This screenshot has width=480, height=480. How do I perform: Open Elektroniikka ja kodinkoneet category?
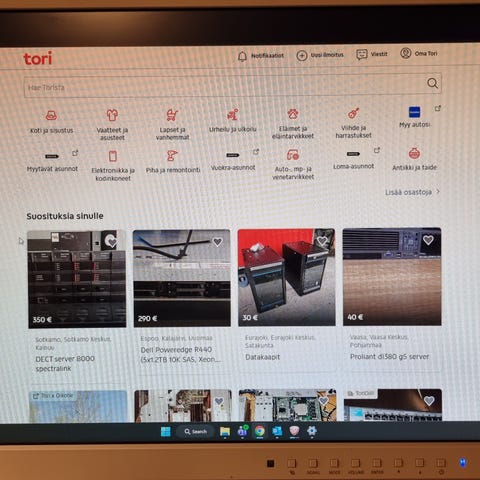(x=113, y=166)
